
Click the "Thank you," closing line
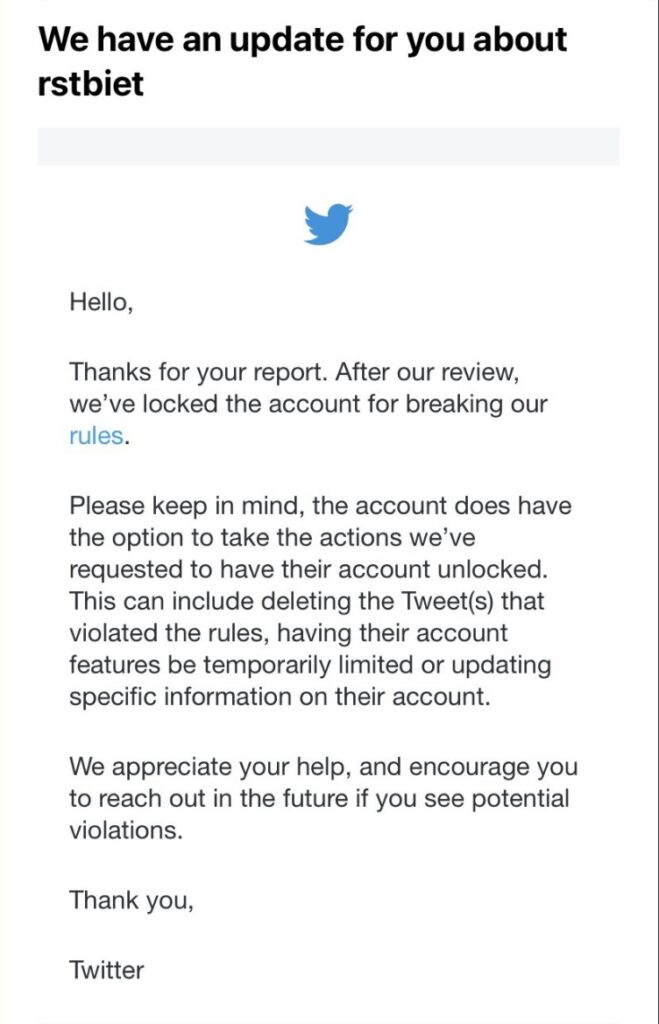[x=131, y=899]
